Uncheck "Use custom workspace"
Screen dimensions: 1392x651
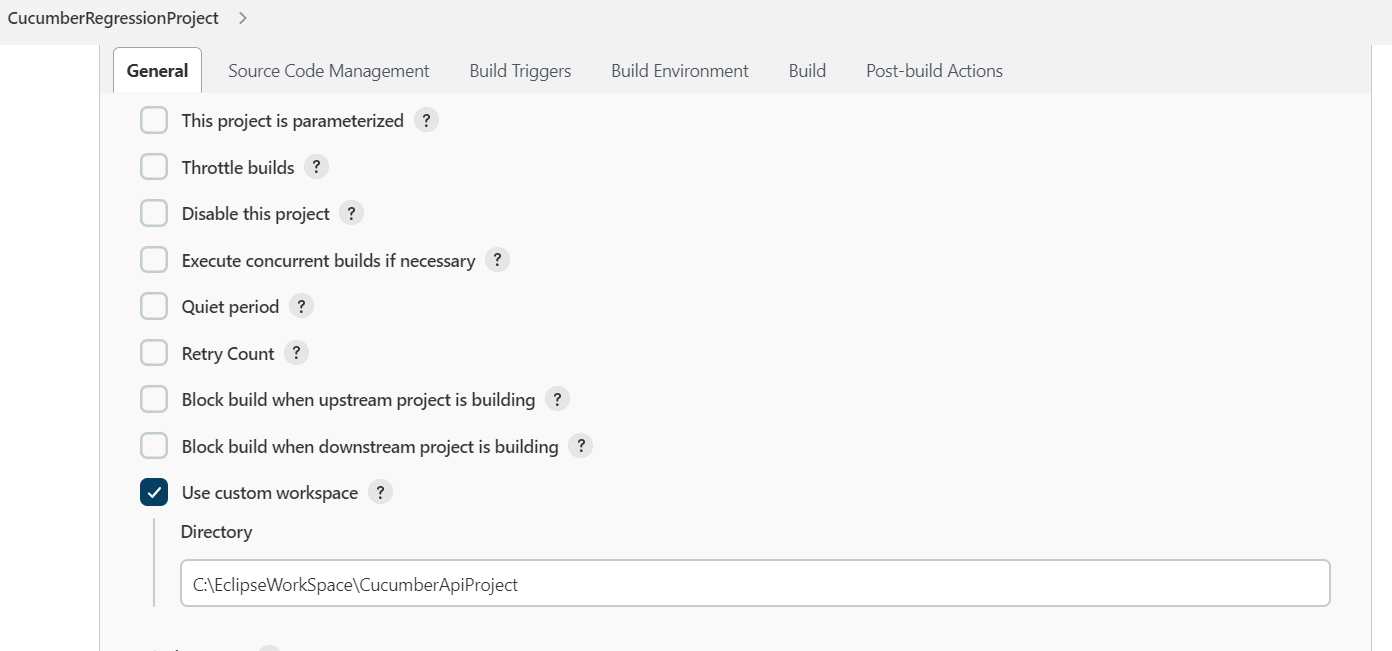click(154, 492)
